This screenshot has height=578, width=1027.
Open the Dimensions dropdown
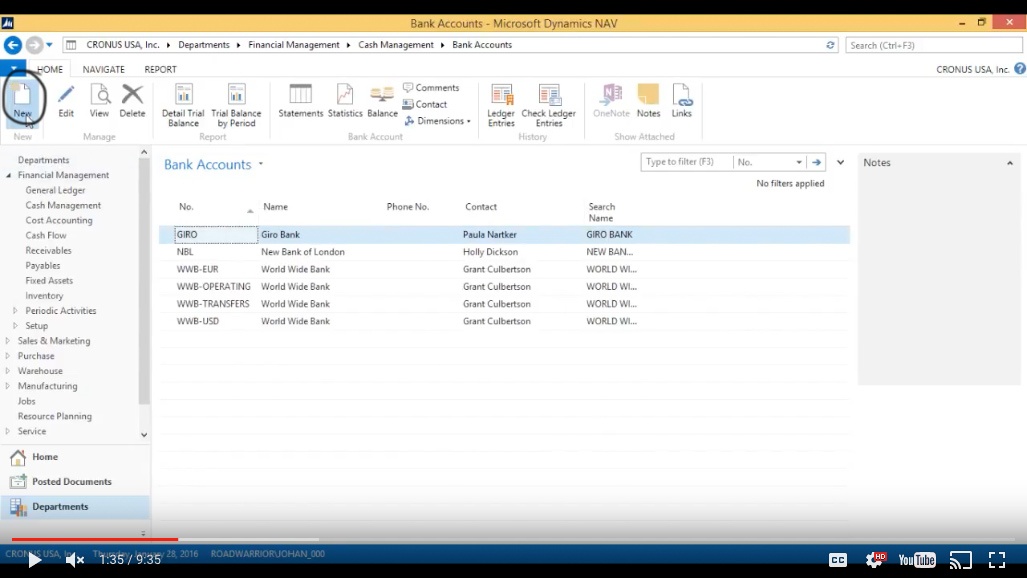pyautogui.click(x=438, y=121)
